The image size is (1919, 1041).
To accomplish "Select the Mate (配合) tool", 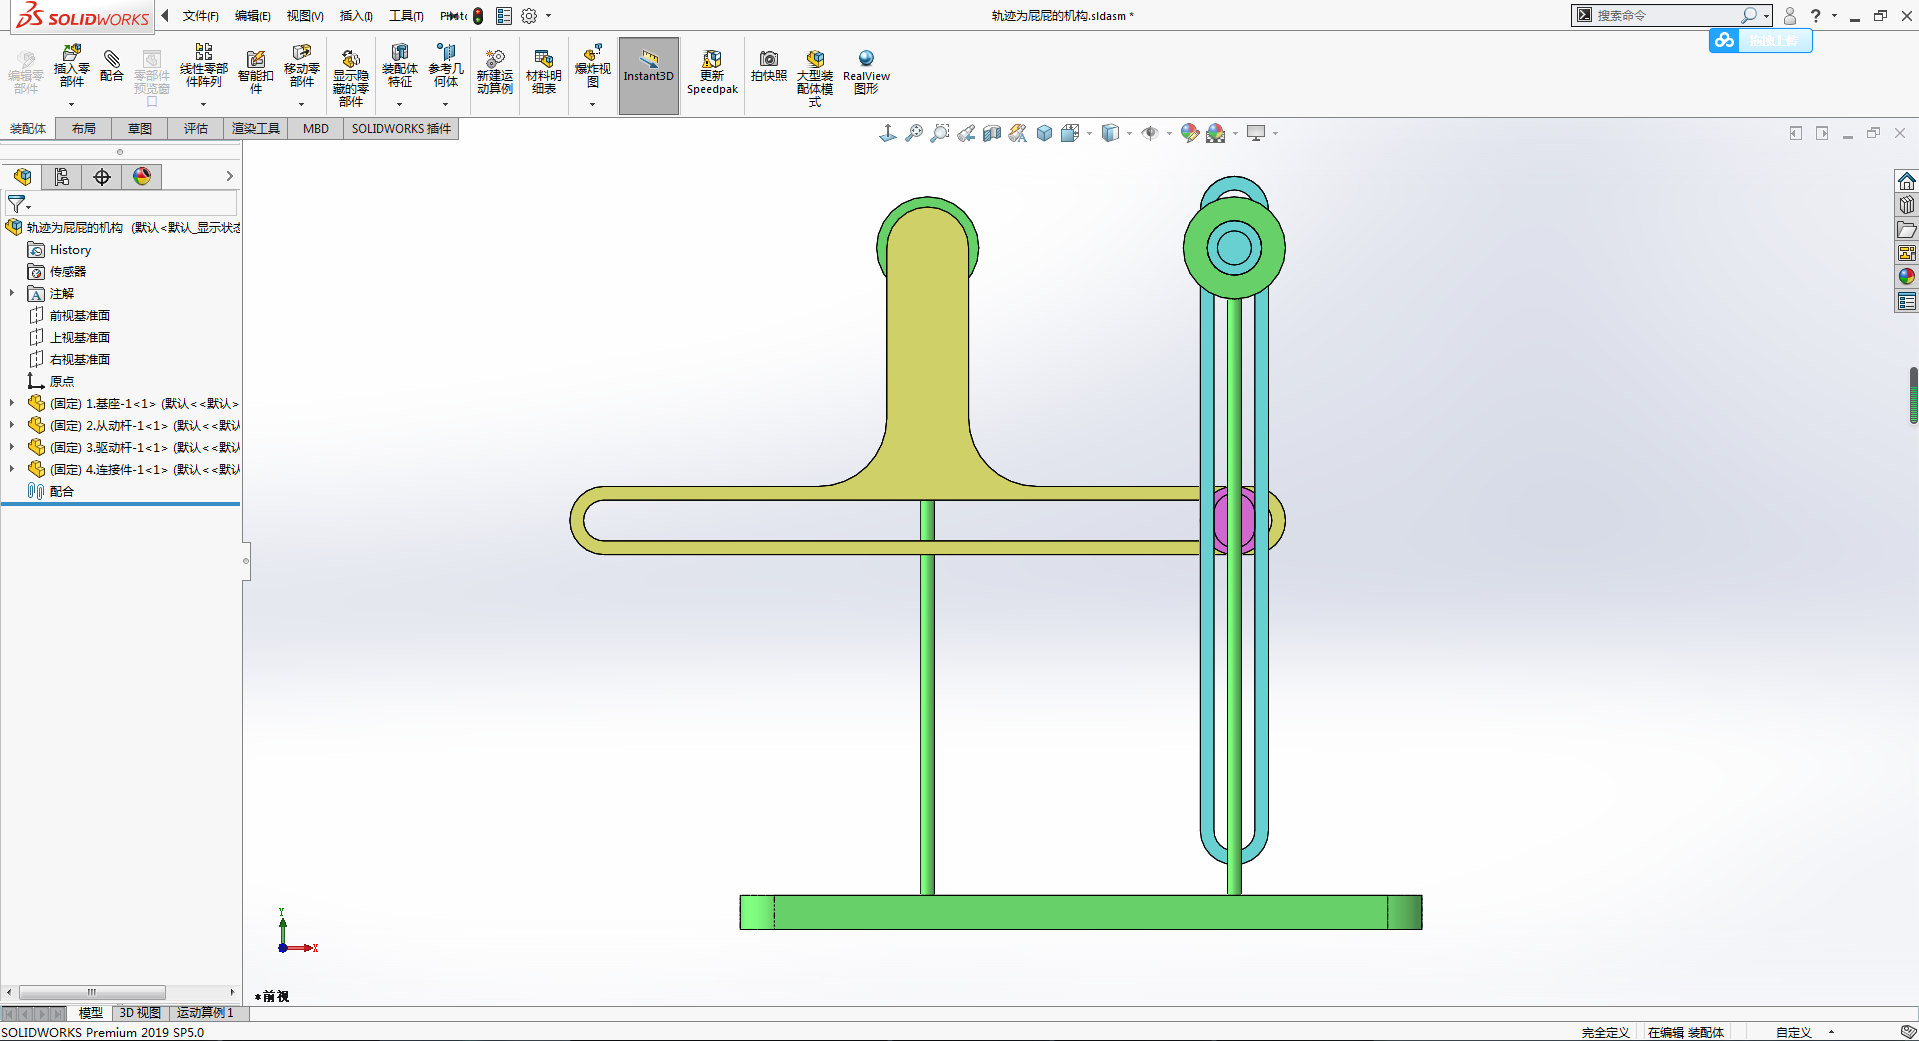I will point(112,66).
